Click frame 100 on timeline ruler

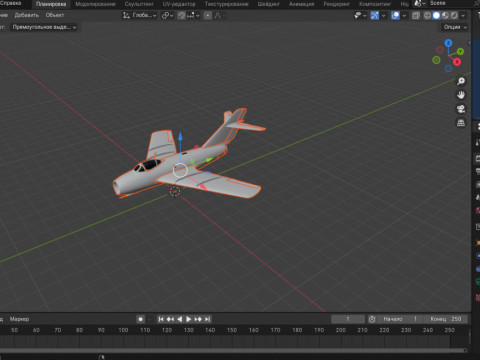(x=123, y=330)
